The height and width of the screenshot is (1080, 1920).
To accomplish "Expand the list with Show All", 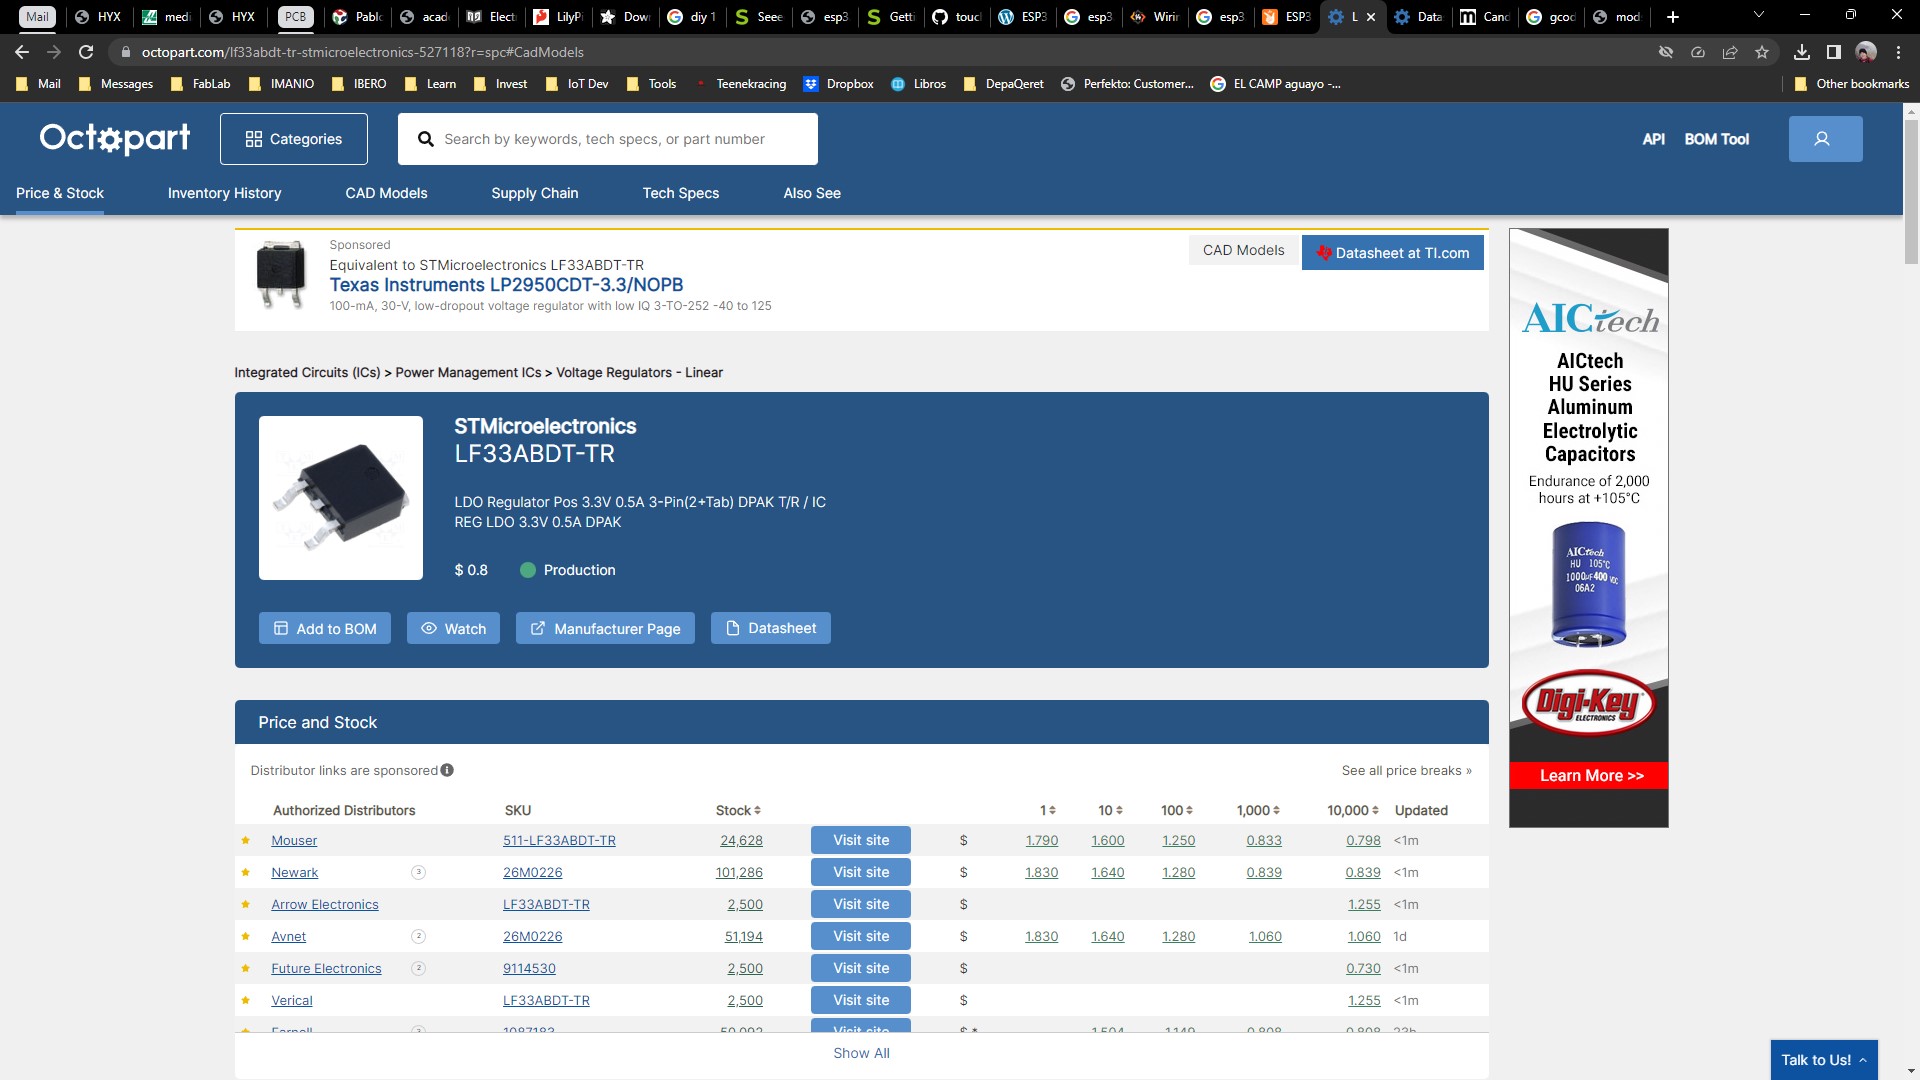I will tap(861, 1053).
